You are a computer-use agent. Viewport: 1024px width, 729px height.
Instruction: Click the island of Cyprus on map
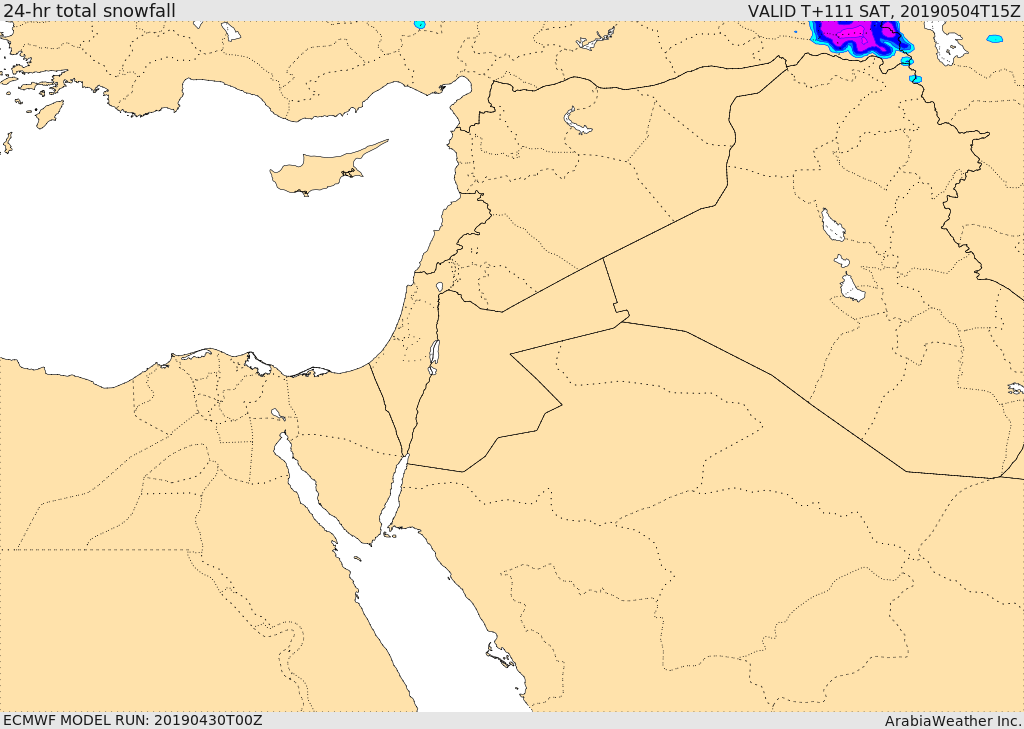328,169
